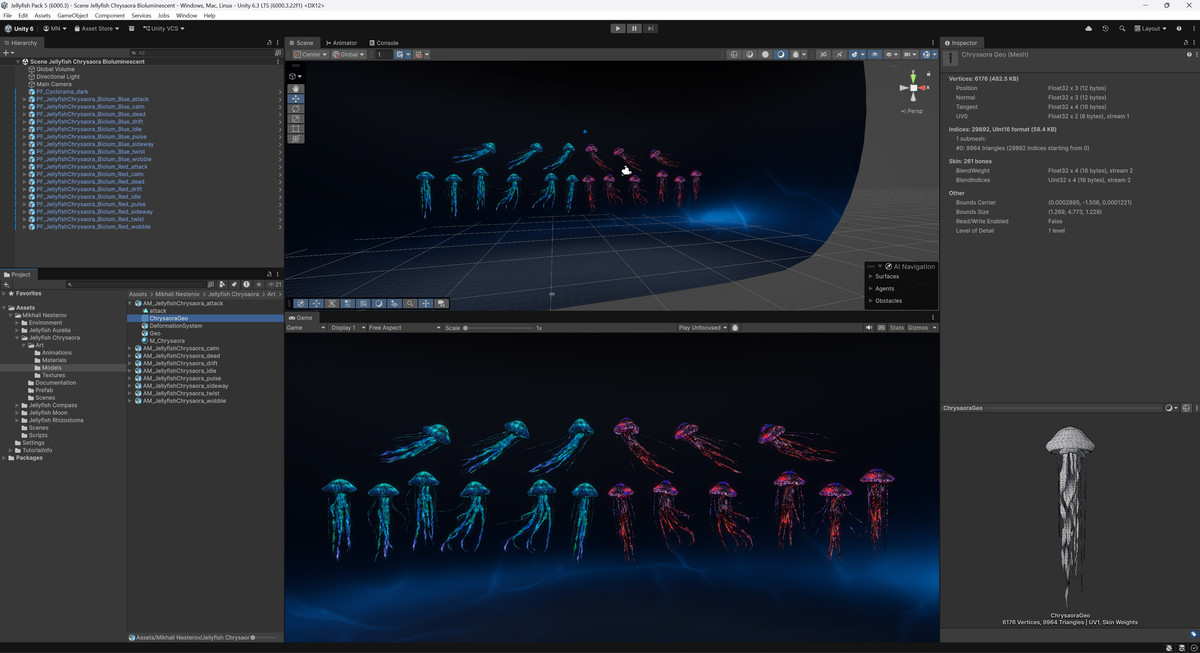Image resolution: width=1200 pixels, height=653 pixels.
Task: Click the Hierarchy search field
Action: pos(200,52)
